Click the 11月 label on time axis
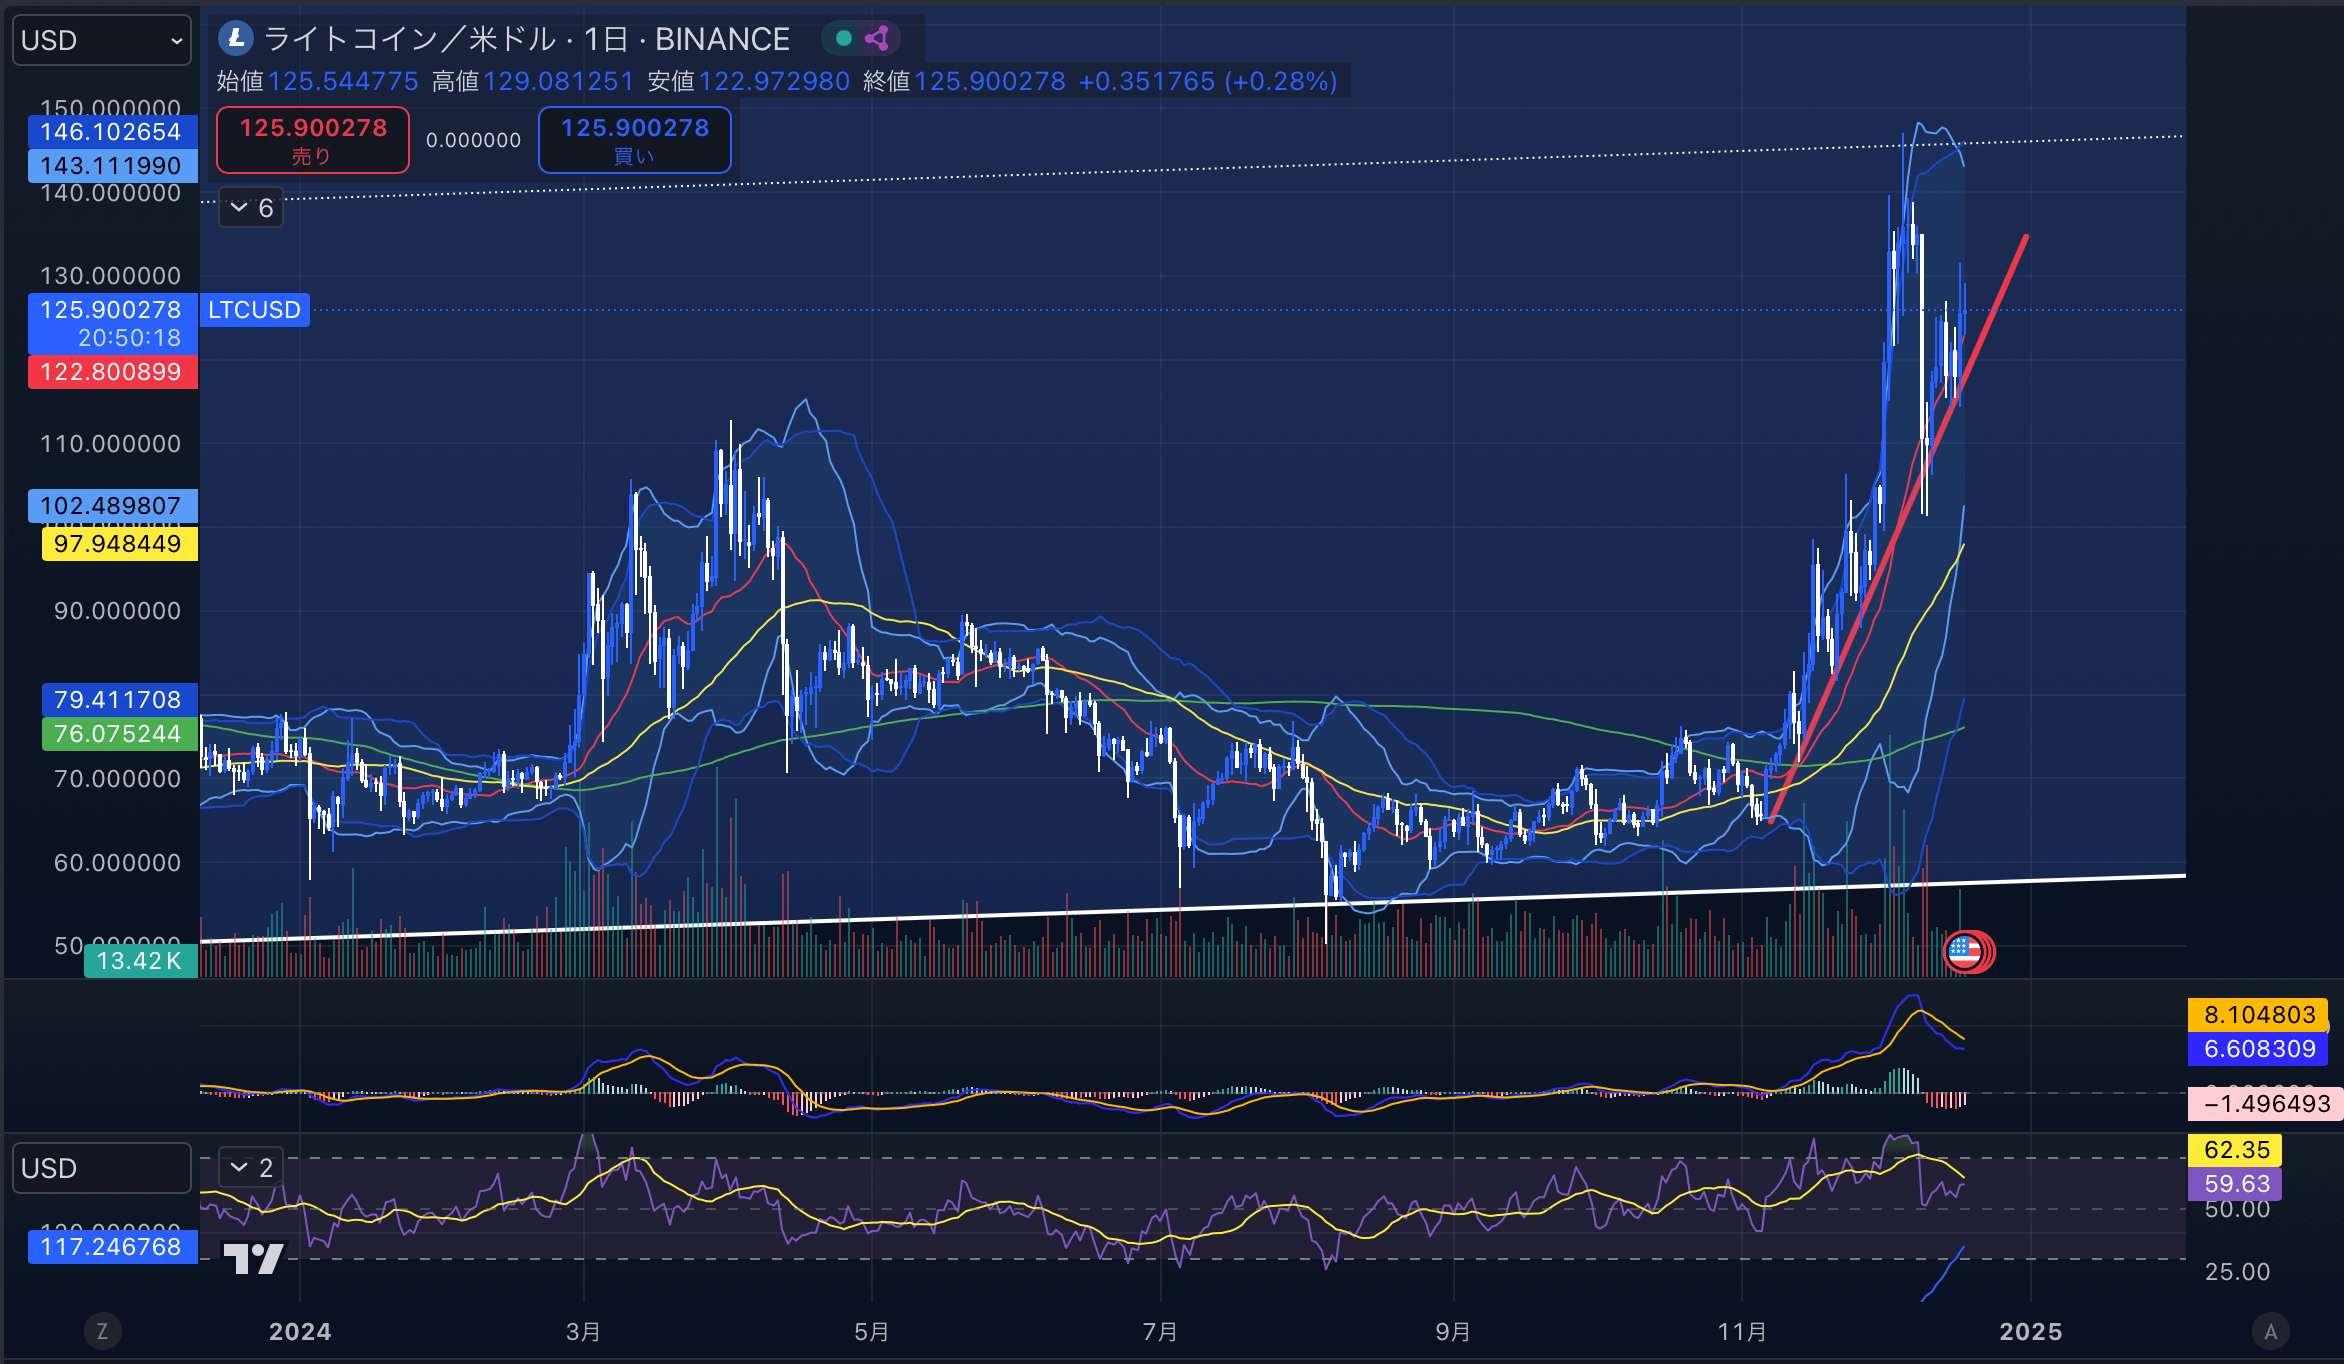Screen dimensions: 2344x1364 [1742, 1331]
